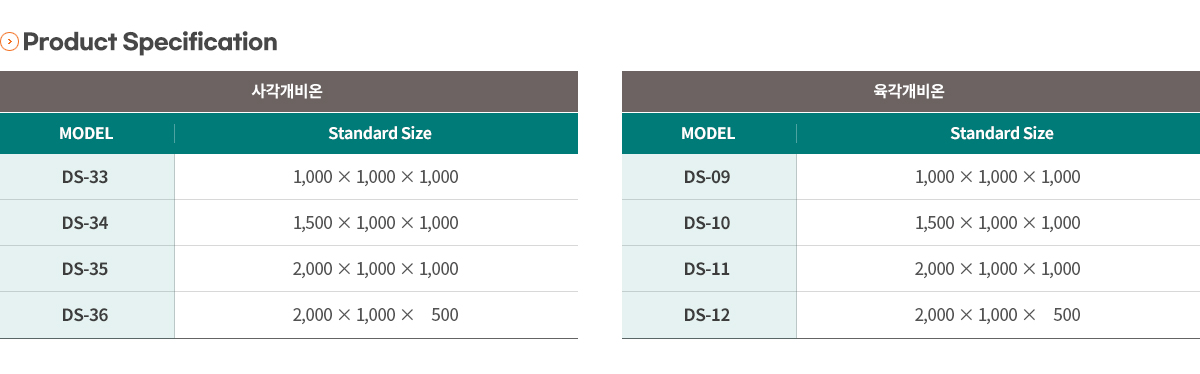1200x374 pixels.
Task: Click the Standard Size header in the right table
Action: pyautogui.click(x=999, y=133)
